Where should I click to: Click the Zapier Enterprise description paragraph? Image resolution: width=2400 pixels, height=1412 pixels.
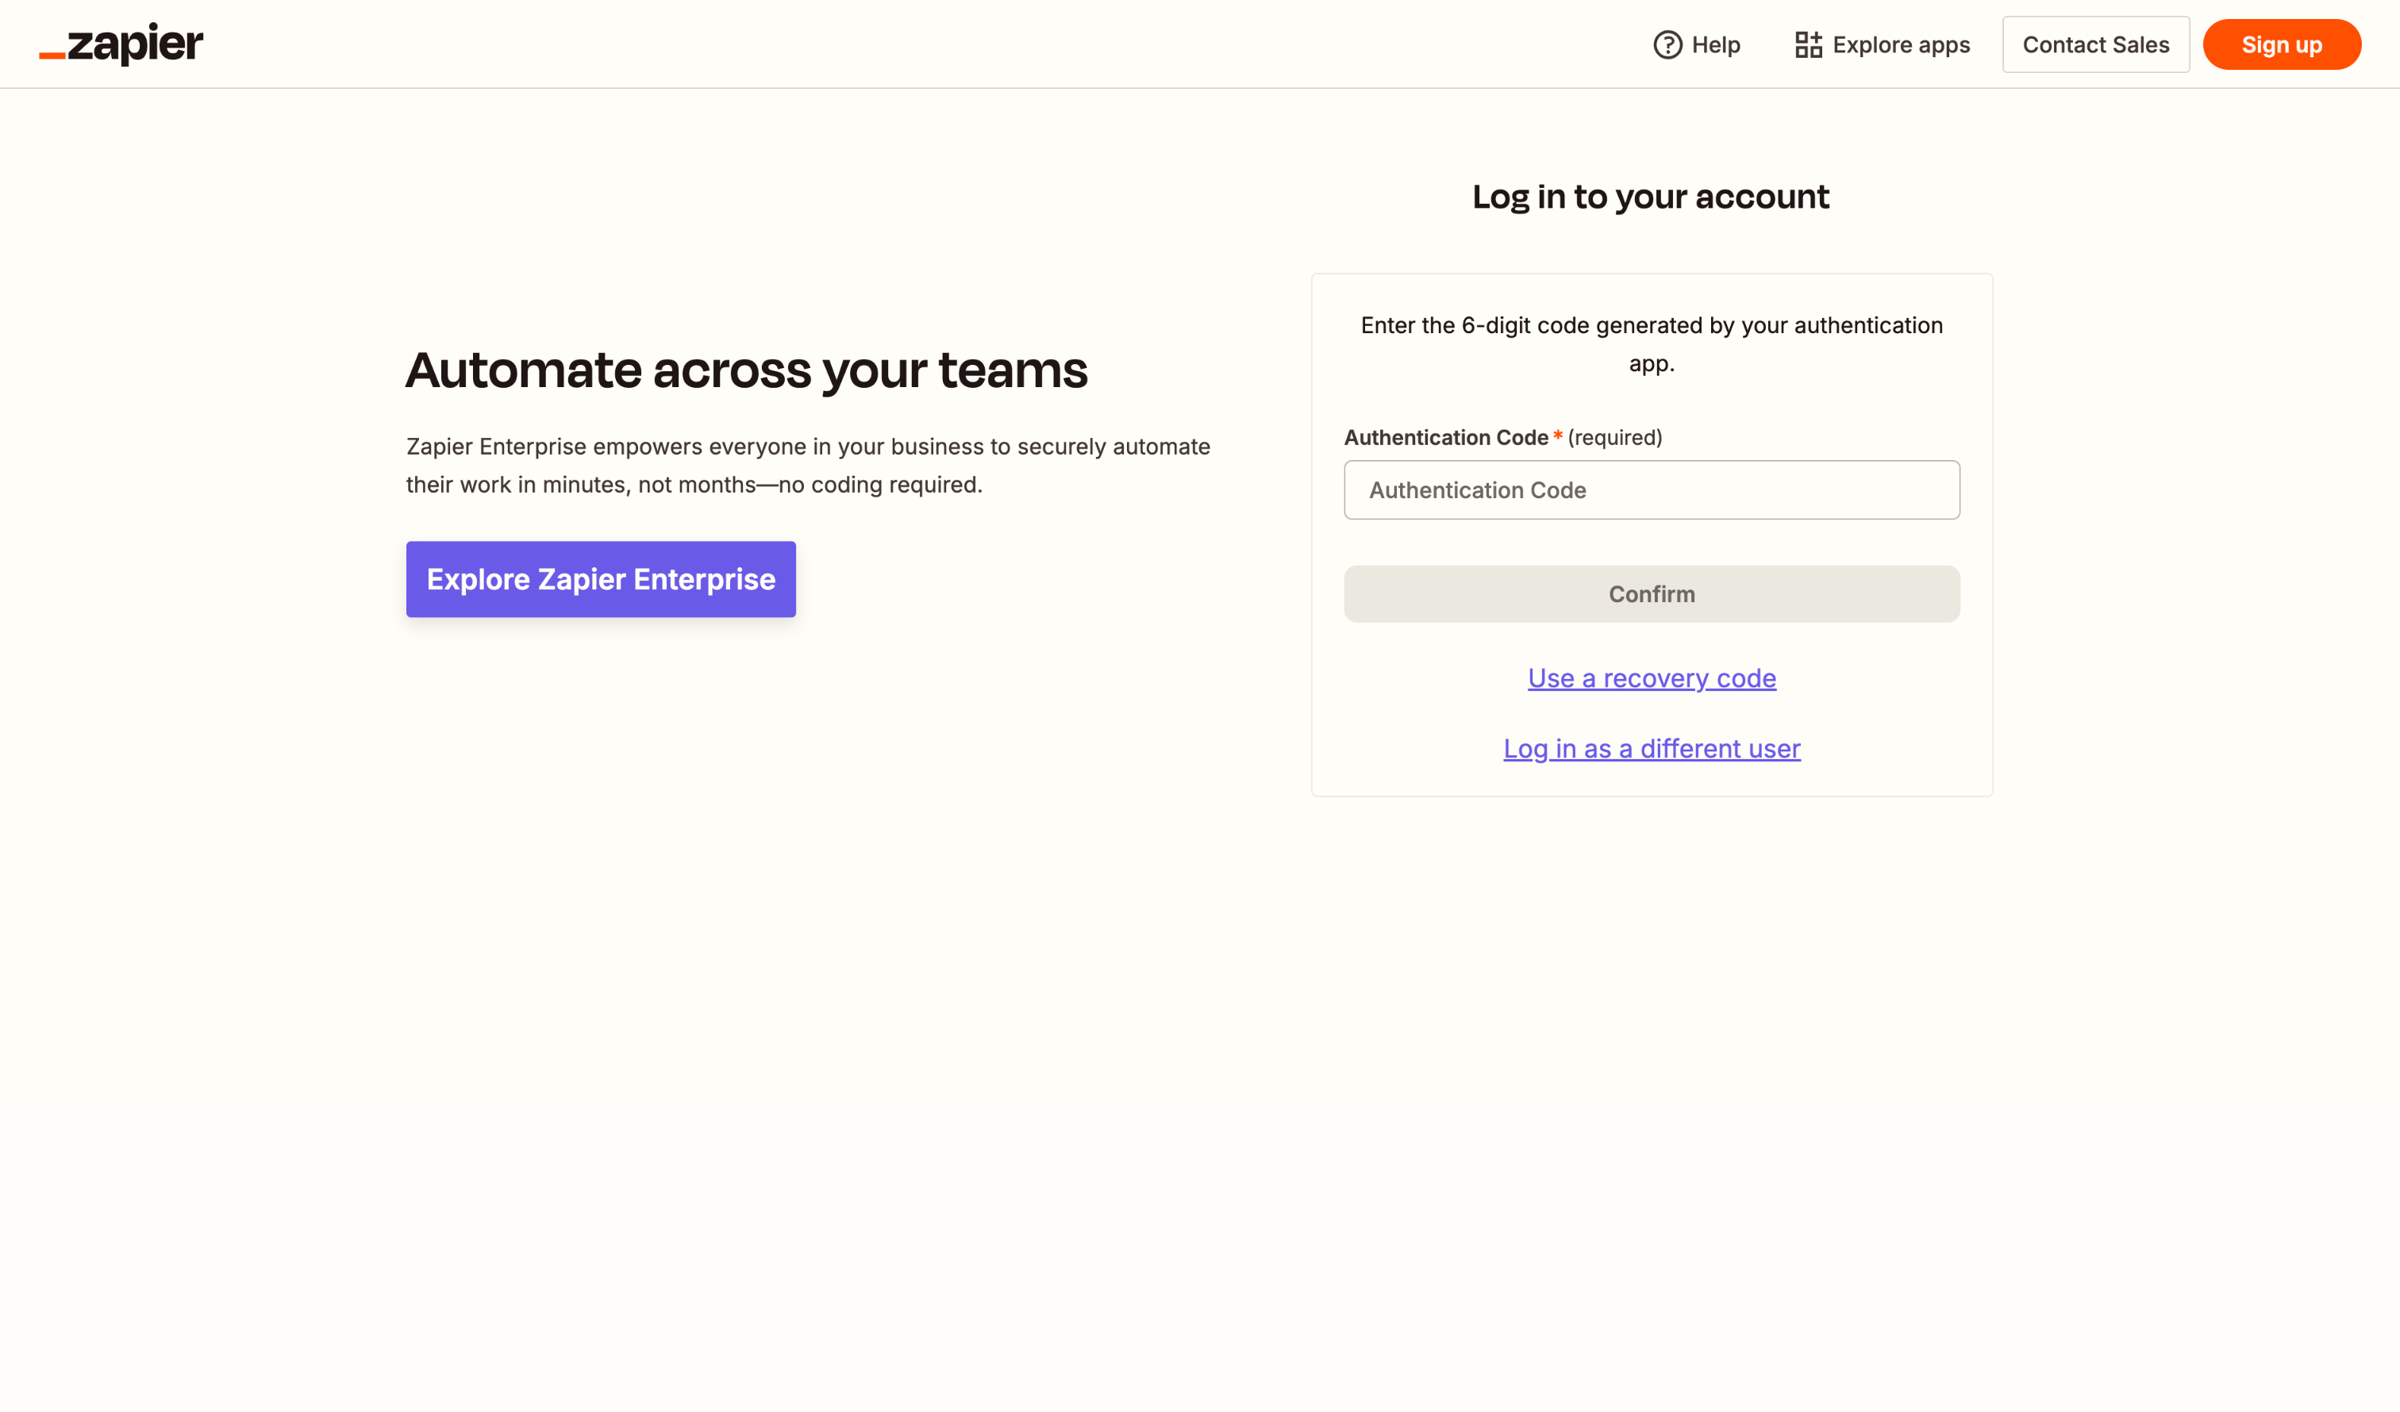(x=808, y=465)
